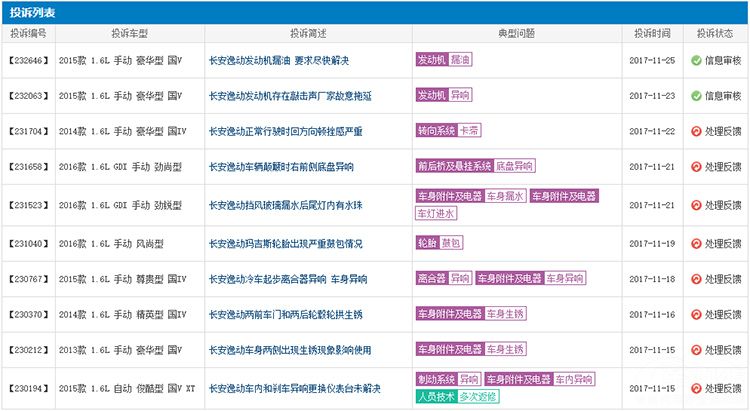
Task: Click complaint number 【232063】
Action: tap(29, 96)
